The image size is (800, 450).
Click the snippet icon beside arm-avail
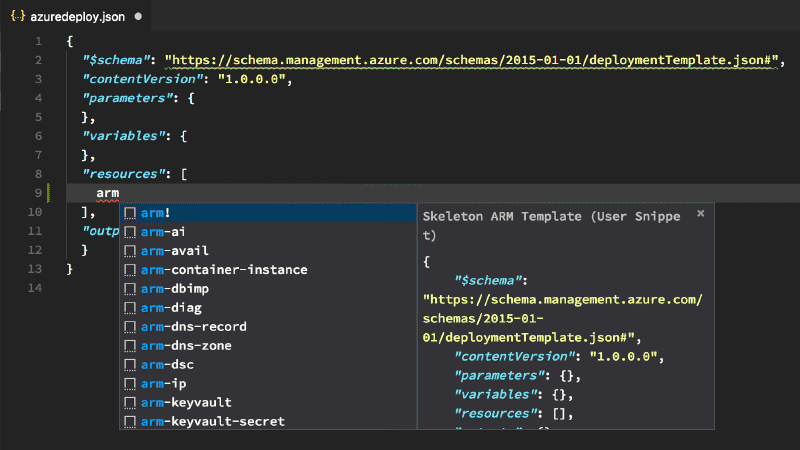[x=130, y=251]
